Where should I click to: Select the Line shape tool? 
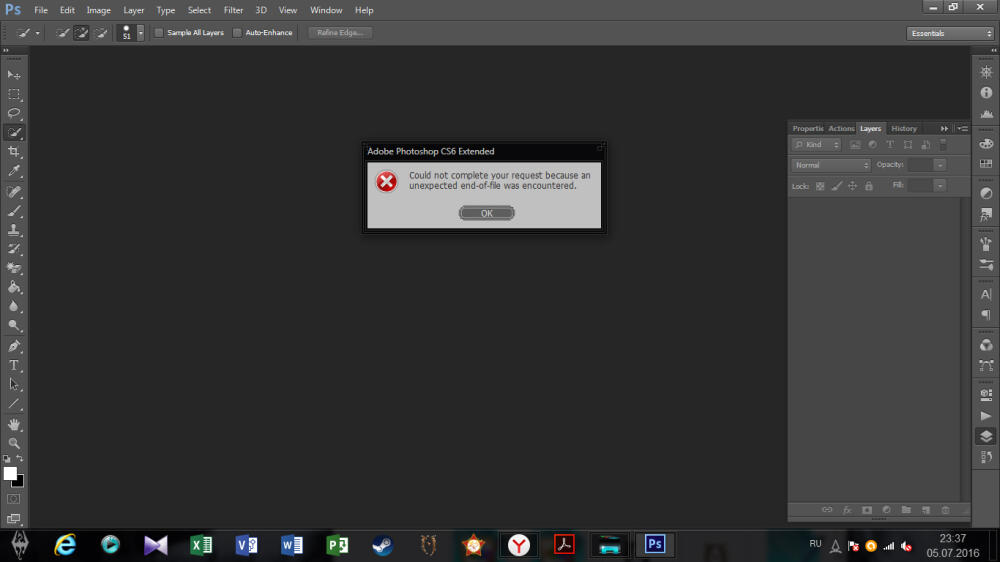(x=13, y=404)
